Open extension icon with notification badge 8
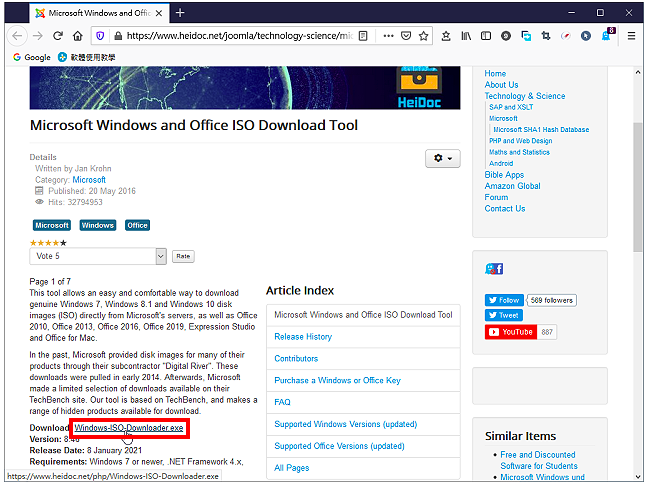 pos(607,35)
